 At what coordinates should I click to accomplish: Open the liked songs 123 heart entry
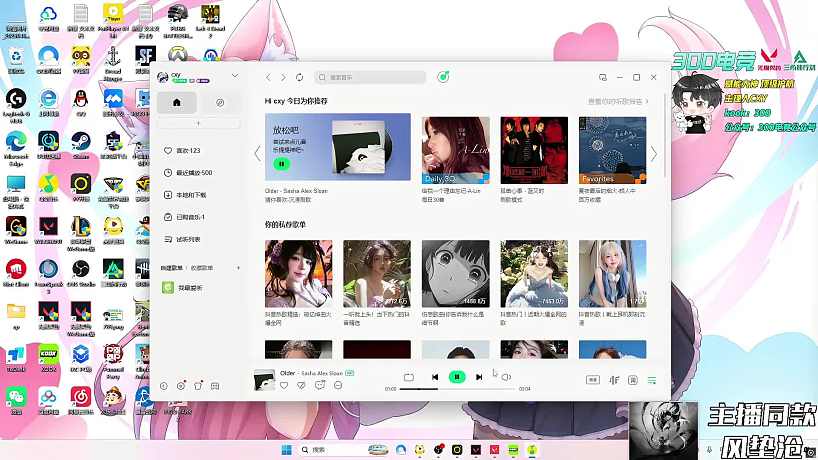coord(182,150)
